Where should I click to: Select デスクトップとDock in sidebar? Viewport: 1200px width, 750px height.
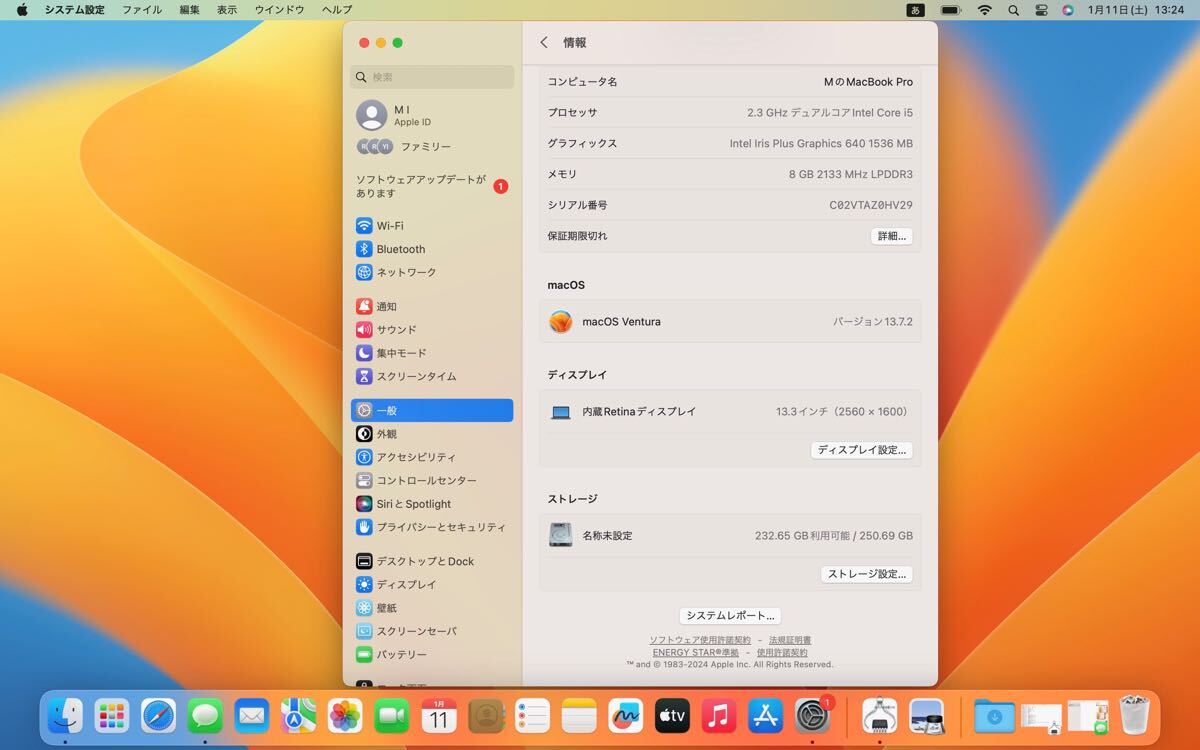coord(432,561)
